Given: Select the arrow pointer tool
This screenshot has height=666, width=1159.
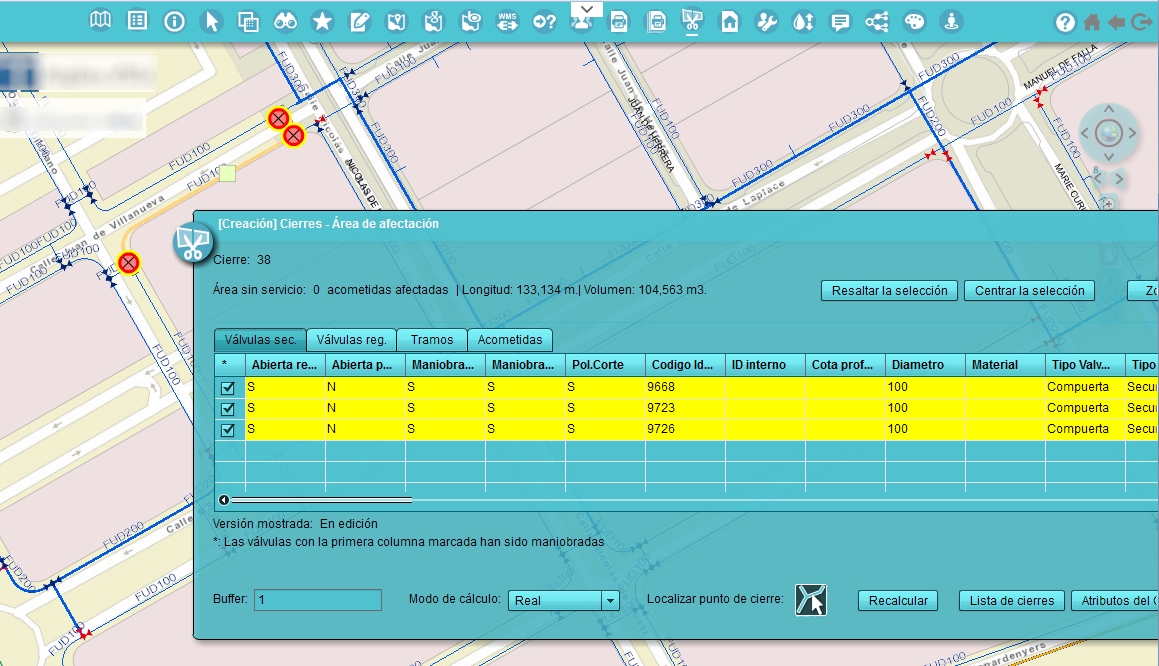Looking at the screenshot, I should click(x=211, y=21).
